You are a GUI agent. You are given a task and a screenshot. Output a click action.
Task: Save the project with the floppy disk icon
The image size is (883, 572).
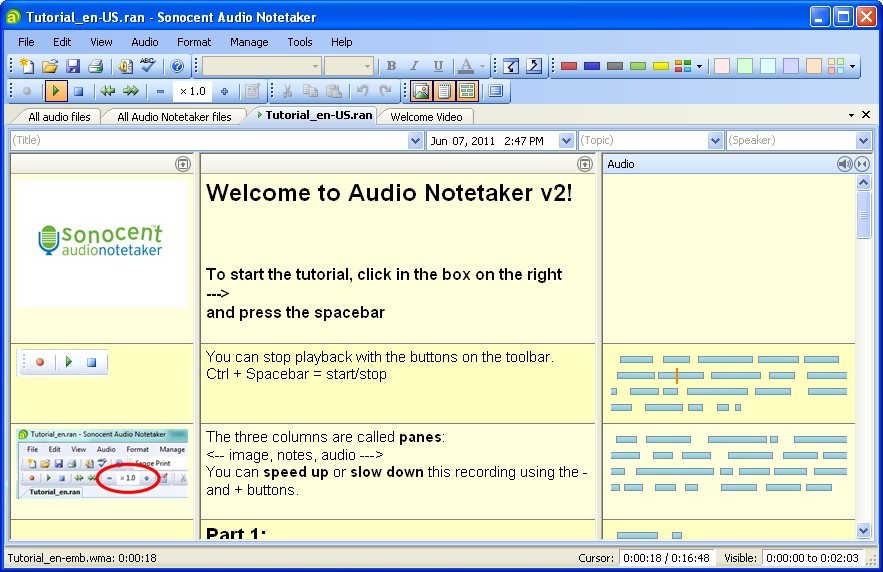[x=73, y=66]
